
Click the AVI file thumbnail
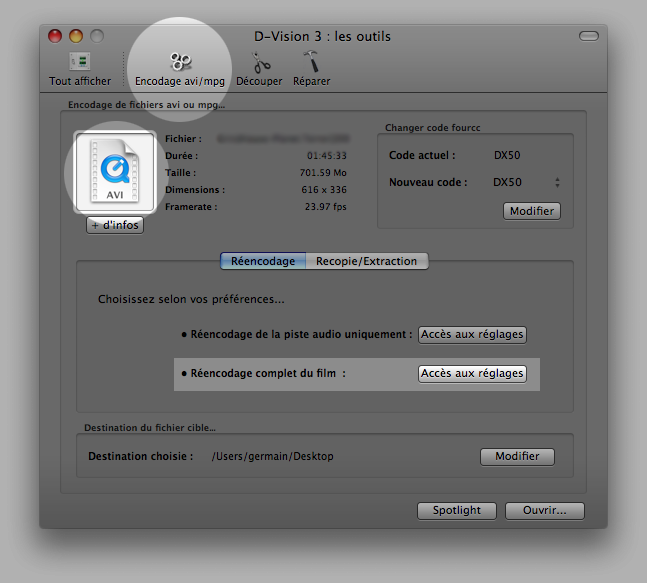[115, 172]
